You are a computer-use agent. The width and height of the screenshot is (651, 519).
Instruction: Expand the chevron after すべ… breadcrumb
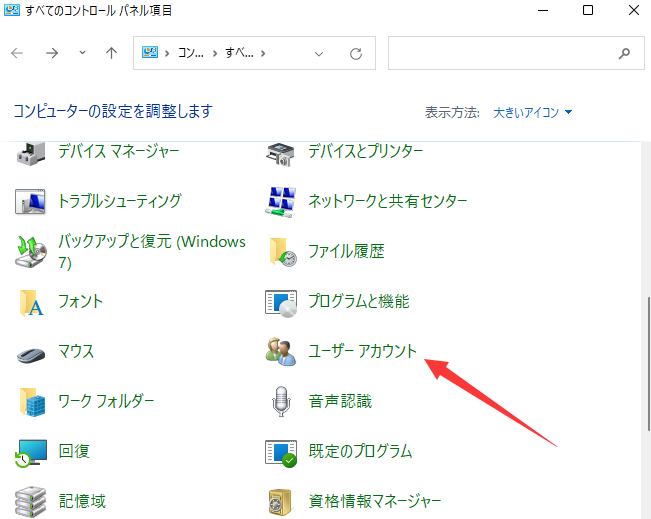coord(263,54)
